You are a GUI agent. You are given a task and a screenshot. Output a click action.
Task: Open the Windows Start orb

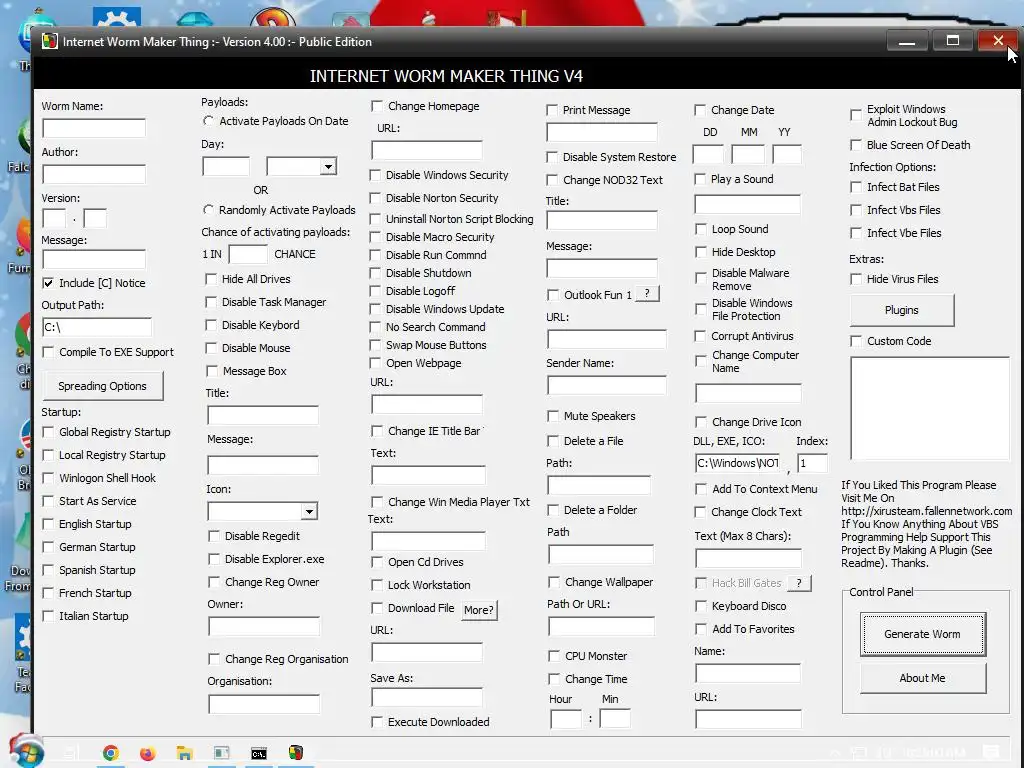[27, 752]
